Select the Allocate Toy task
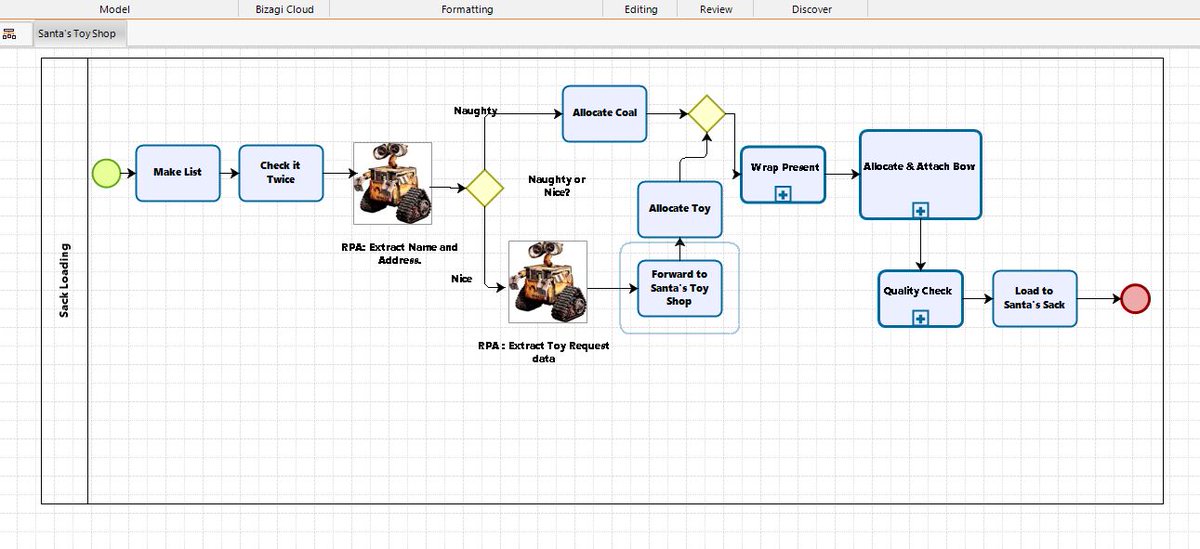This screenshot has width=1200, height=549. pyautogui.click(x=680, y=209)
